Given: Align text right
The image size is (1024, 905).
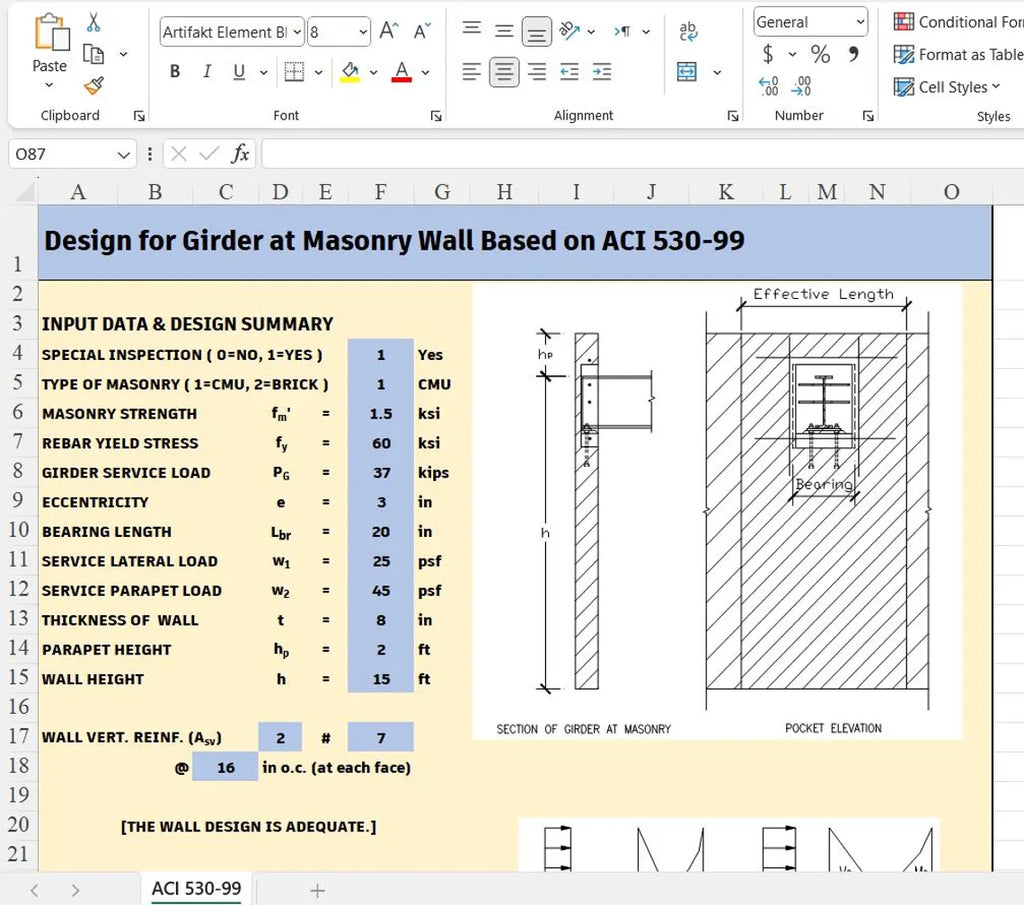Looking at the screenshot, I should pyautogui.click(x=537, y=71).
